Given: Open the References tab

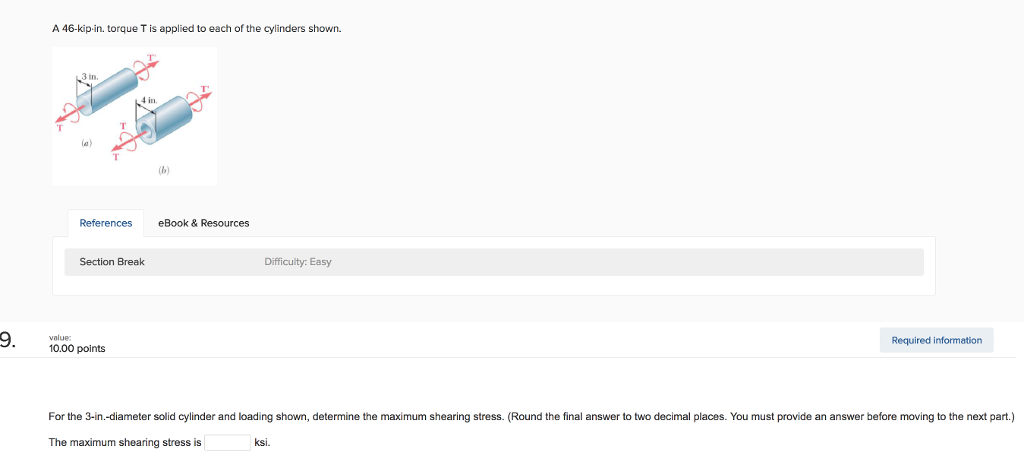Looking at the screenshot, I should click(105, 223).
